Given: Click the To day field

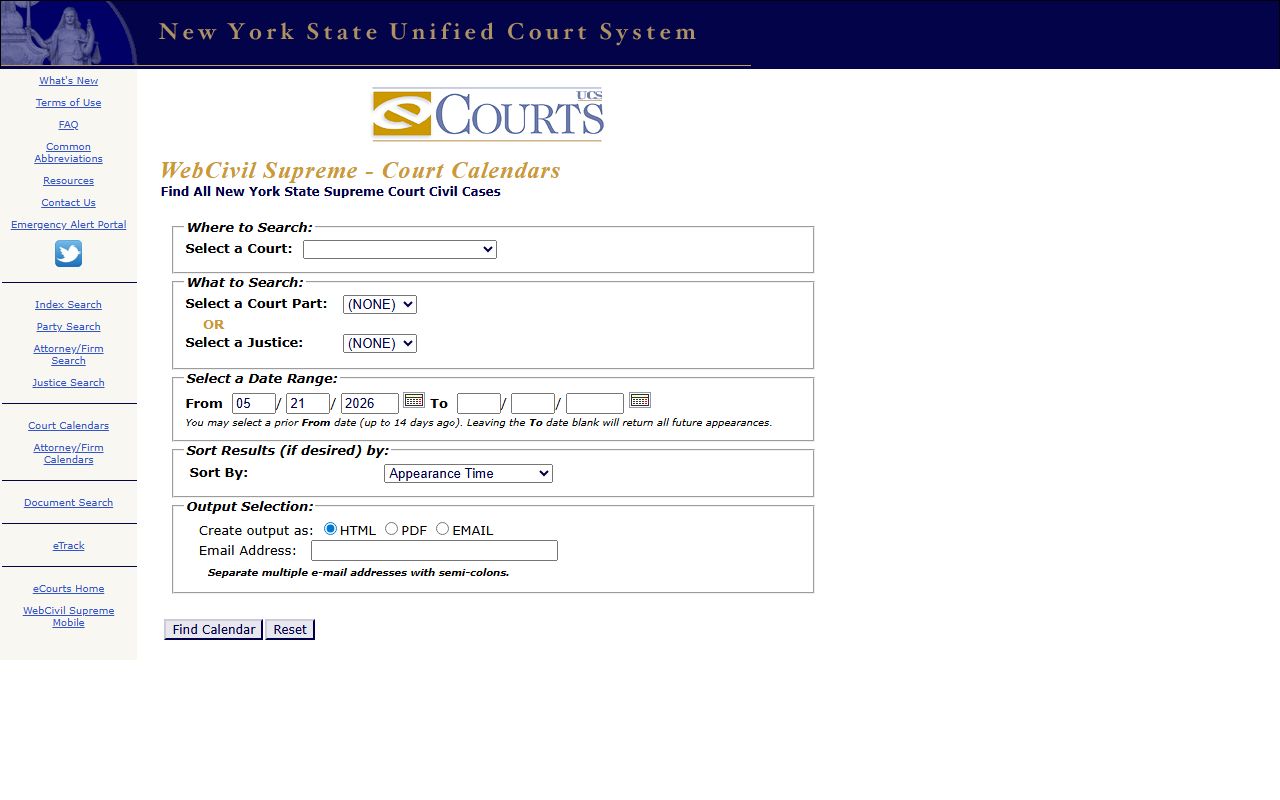Looking at the screenshot, I should 533,403.
